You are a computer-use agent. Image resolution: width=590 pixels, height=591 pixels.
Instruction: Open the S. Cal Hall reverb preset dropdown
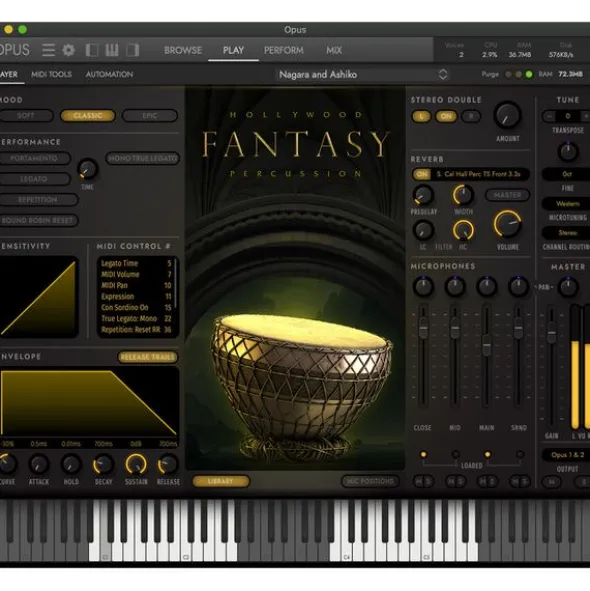(x=480, y=174)
